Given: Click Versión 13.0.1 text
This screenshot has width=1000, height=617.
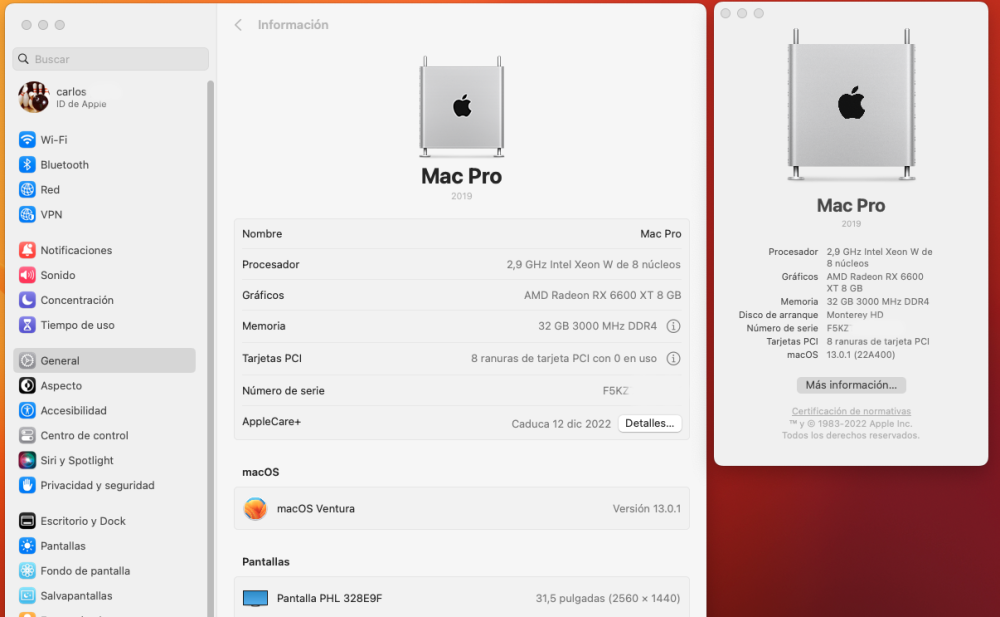Looking at the screenshot, I should (647, 508).
